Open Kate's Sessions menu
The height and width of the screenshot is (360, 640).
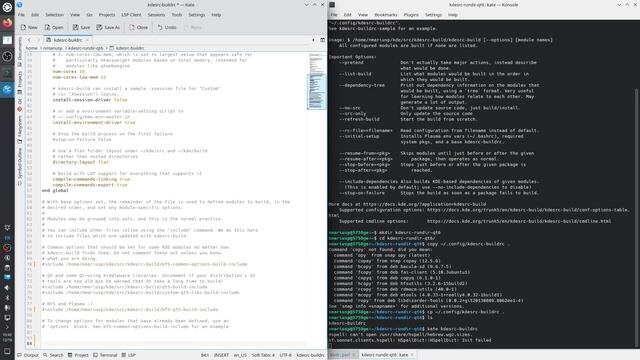(x=156, y=15)
